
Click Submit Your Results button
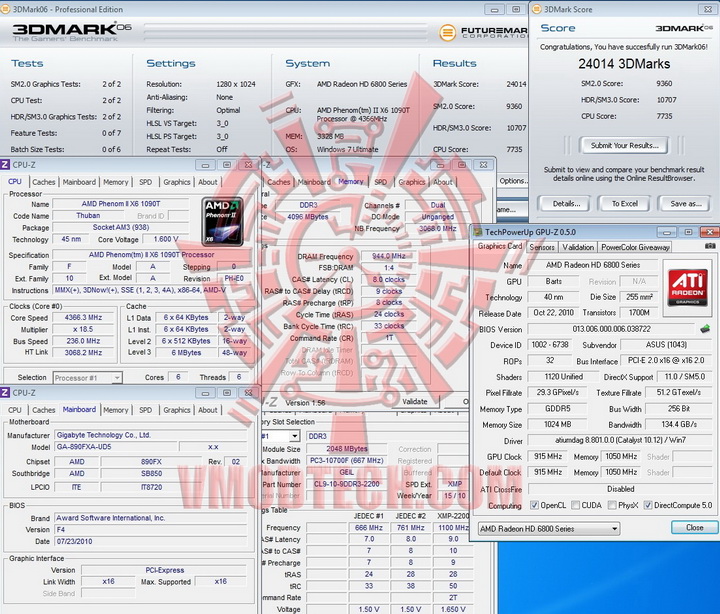tap(624, 146)
